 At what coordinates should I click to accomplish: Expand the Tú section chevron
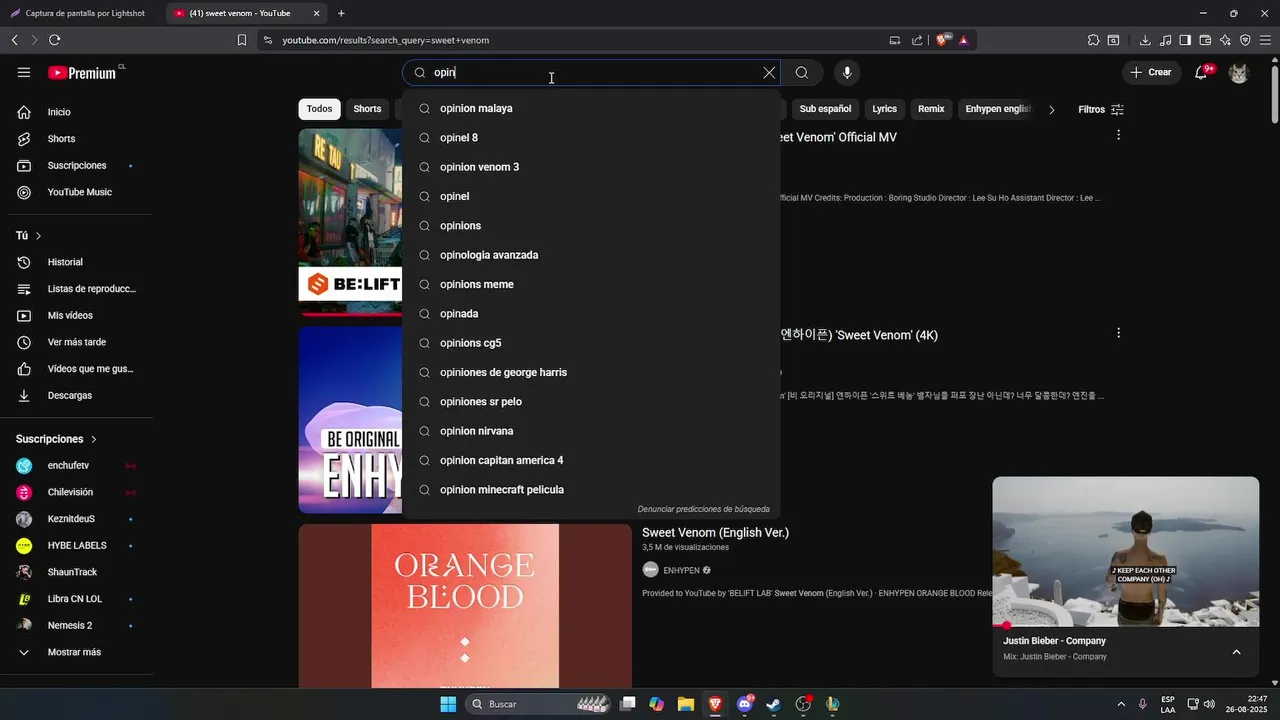[x=38, y=236]
